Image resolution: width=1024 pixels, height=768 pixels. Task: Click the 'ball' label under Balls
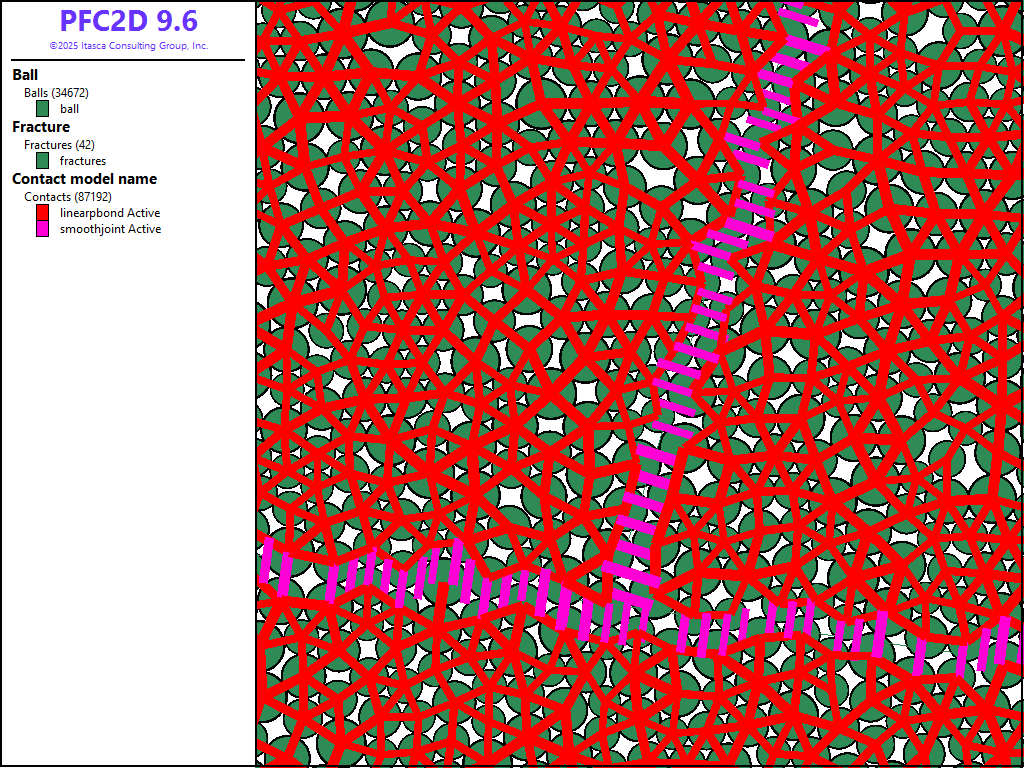tap(69, 109)
